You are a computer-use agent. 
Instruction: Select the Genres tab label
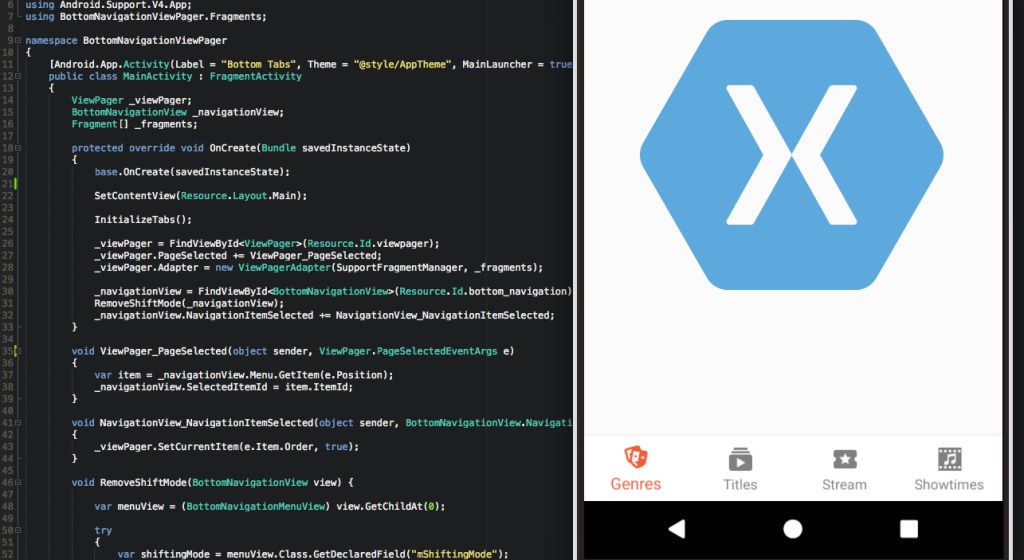[635, 484]
